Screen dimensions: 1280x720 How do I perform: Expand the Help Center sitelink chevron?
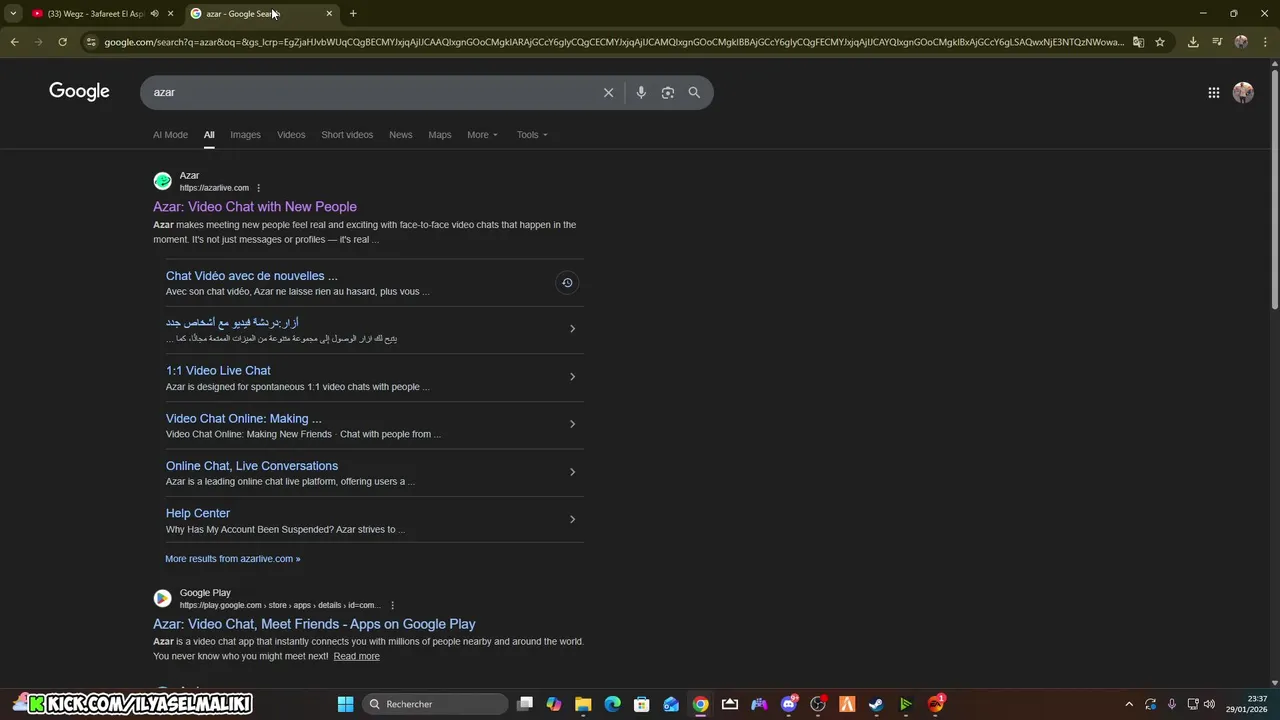click(x=572, y=519)
